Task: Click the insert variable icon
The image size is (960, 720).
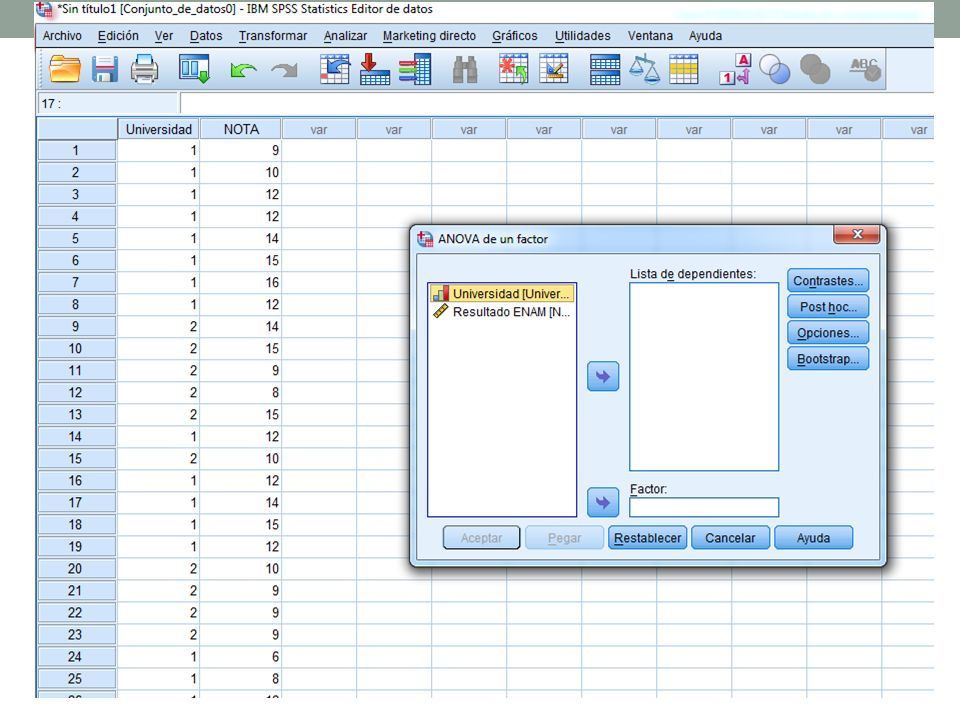Action: tap(553, 69)
